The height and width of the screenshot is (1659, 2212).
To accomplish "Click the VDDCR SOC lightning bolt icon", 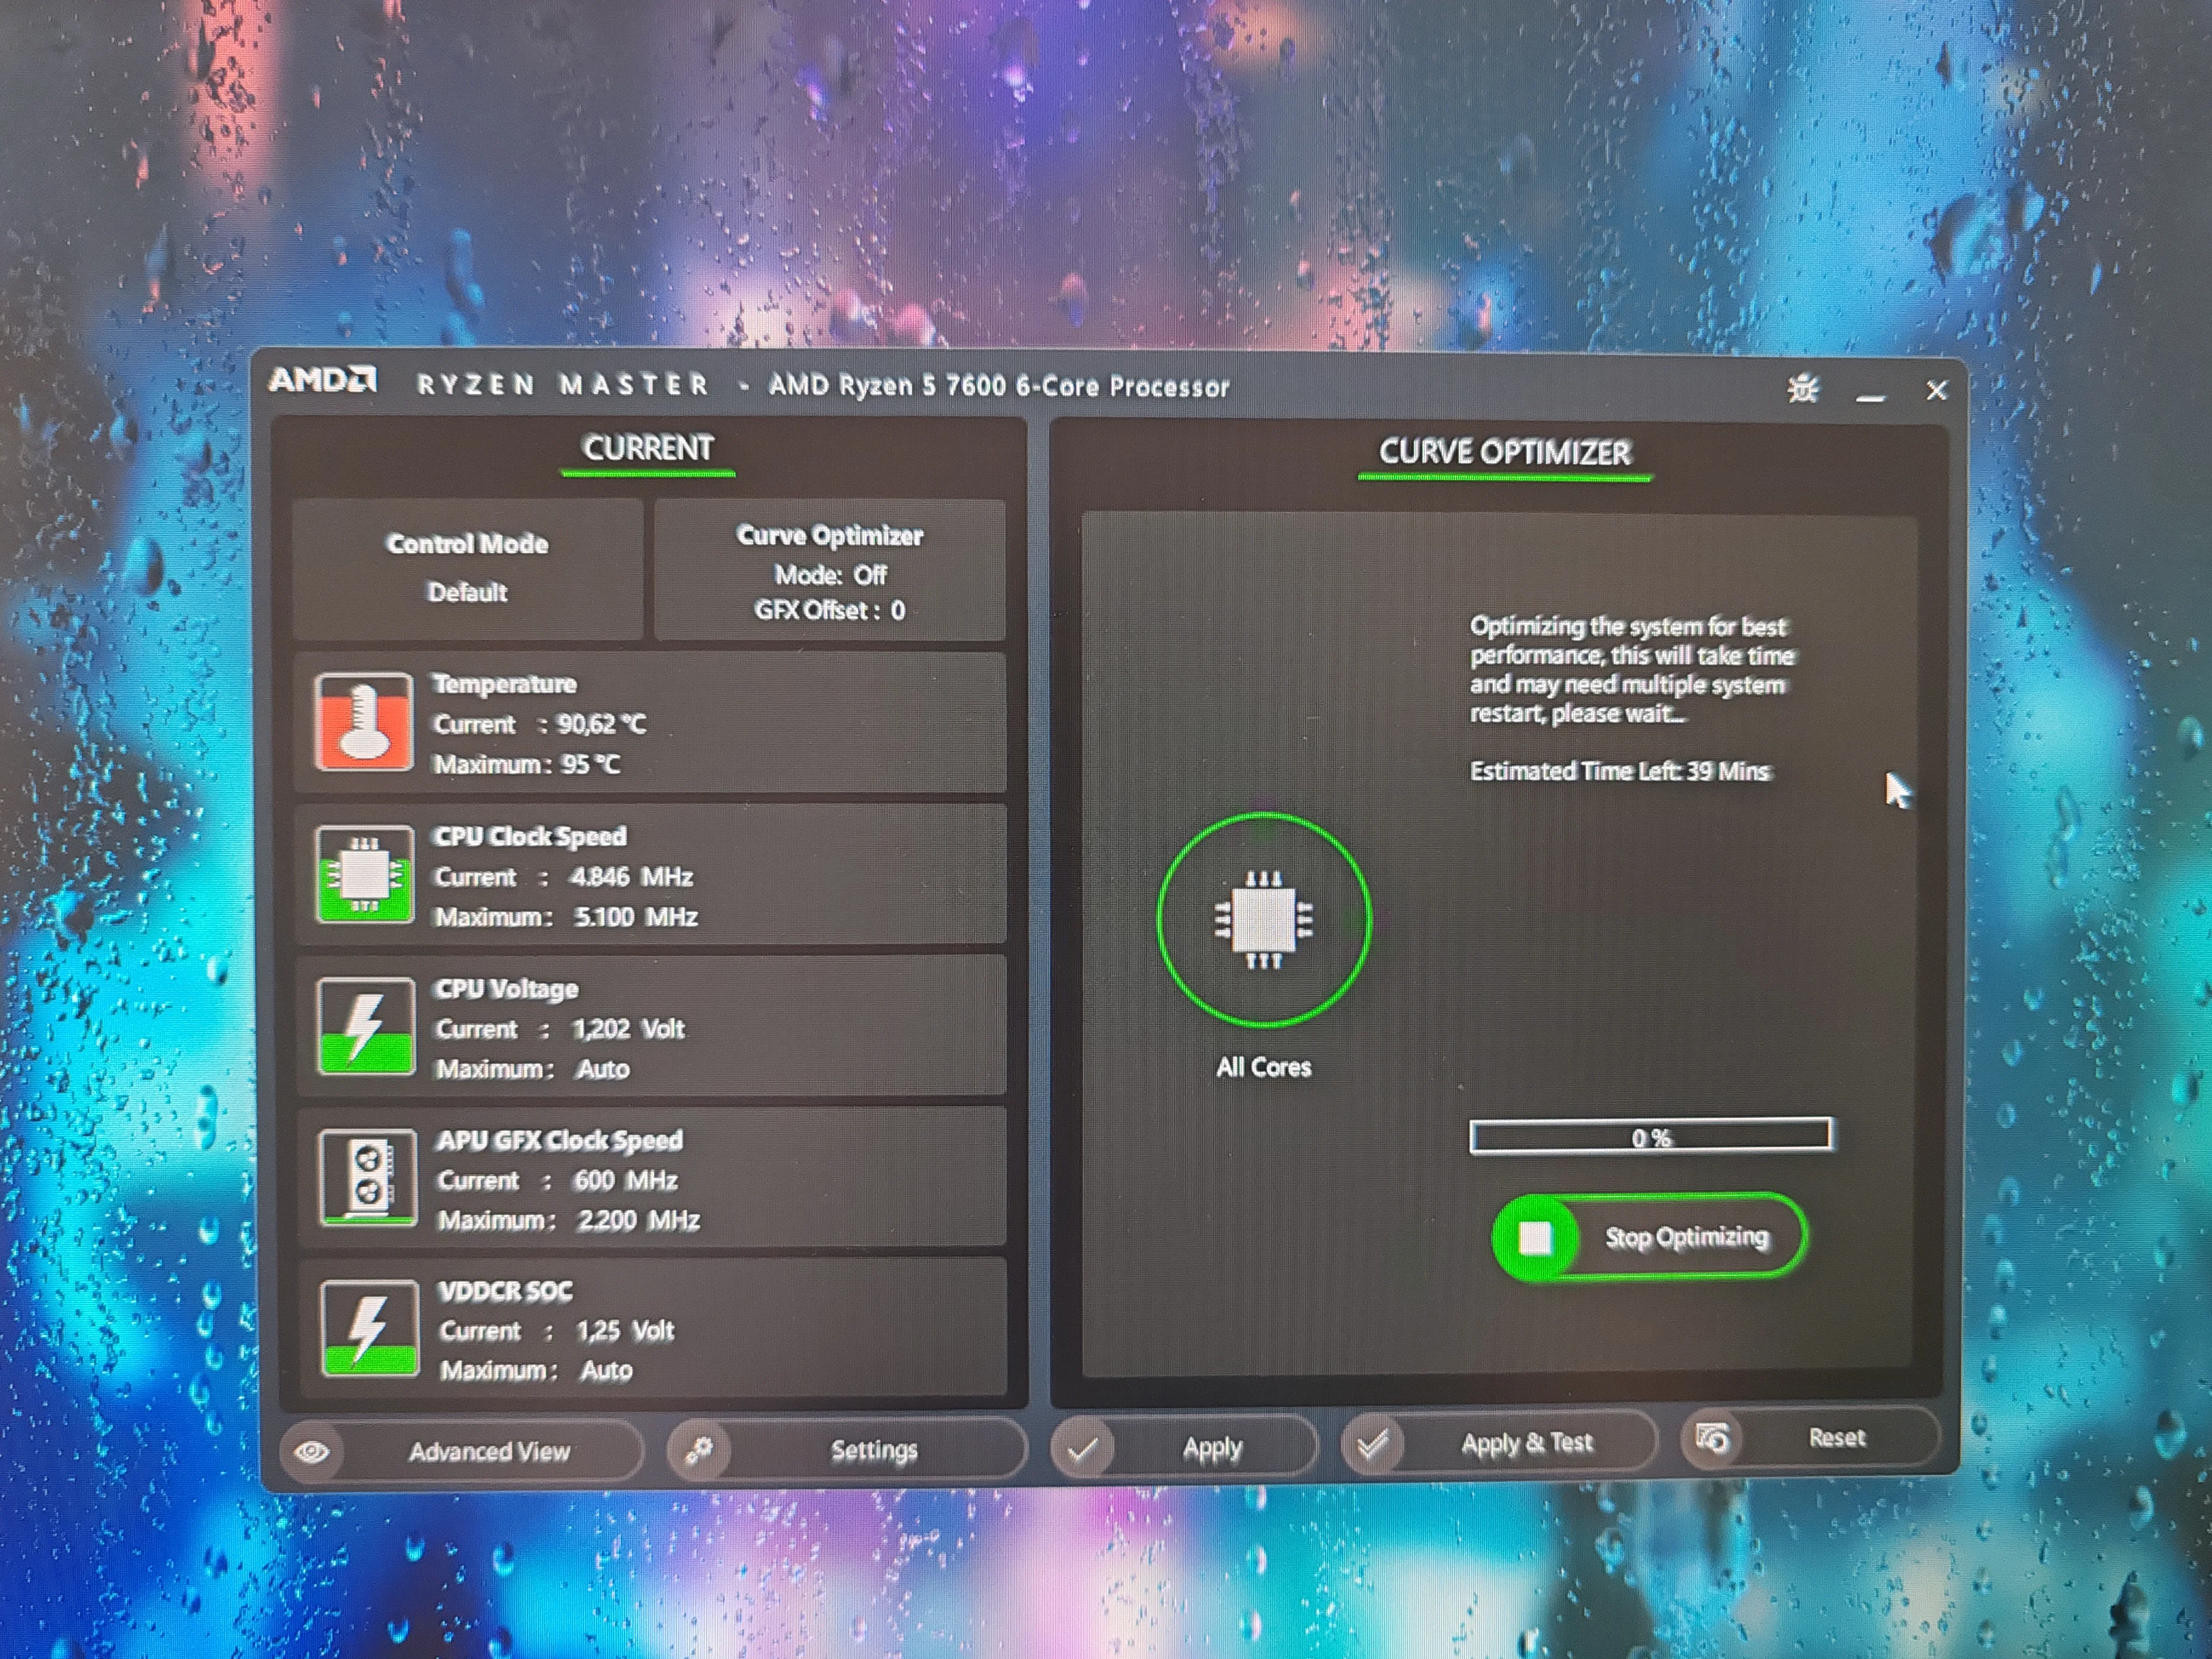I will [370, 1328].
